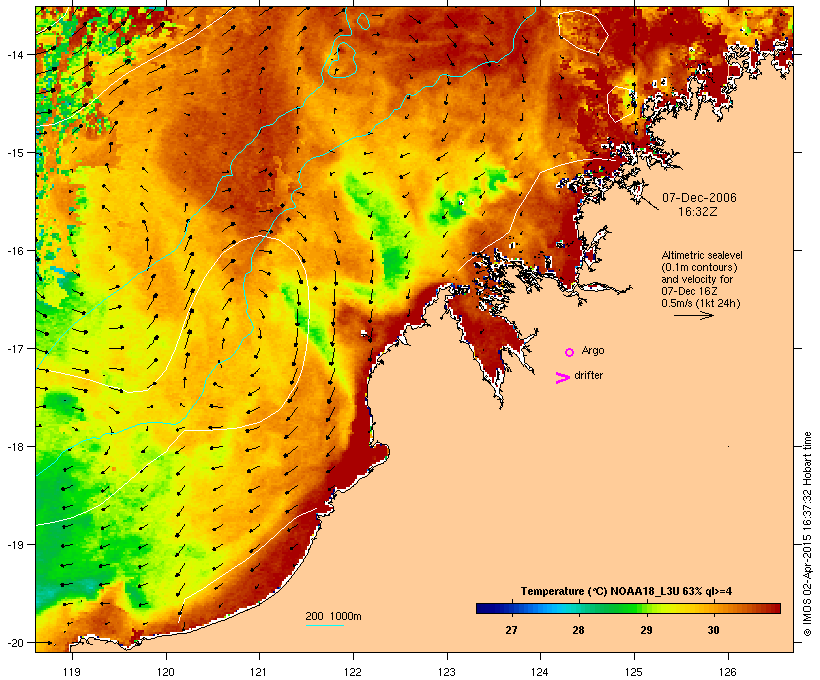Image resolution: width=820 pixels, height=680 pixels.
Task: Click the 16:32Z time label
Action: pos(698,212)
